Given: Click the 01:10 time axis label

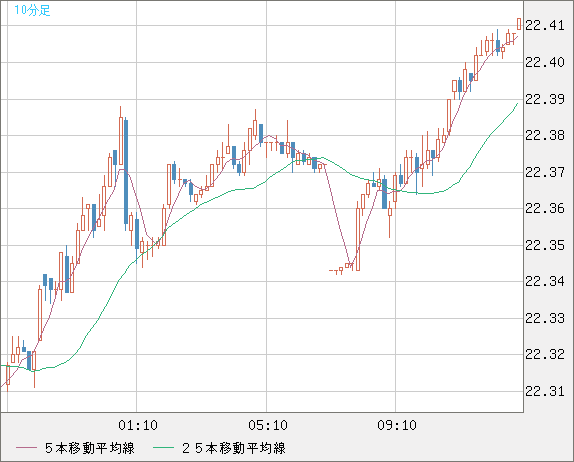Looking at the screenshot, I should coord(138,425).
